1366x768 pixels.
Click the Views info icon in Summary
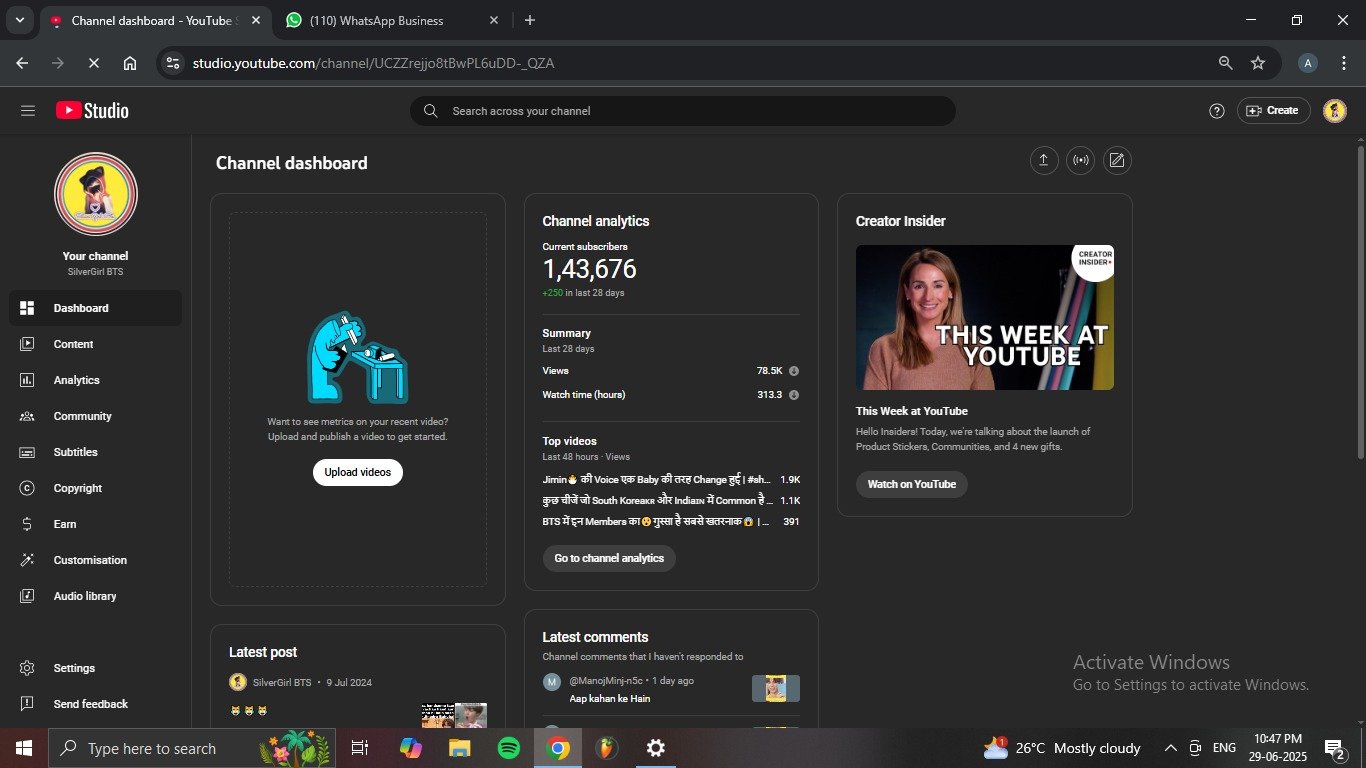pyautogui.click(x=794, y=371)
